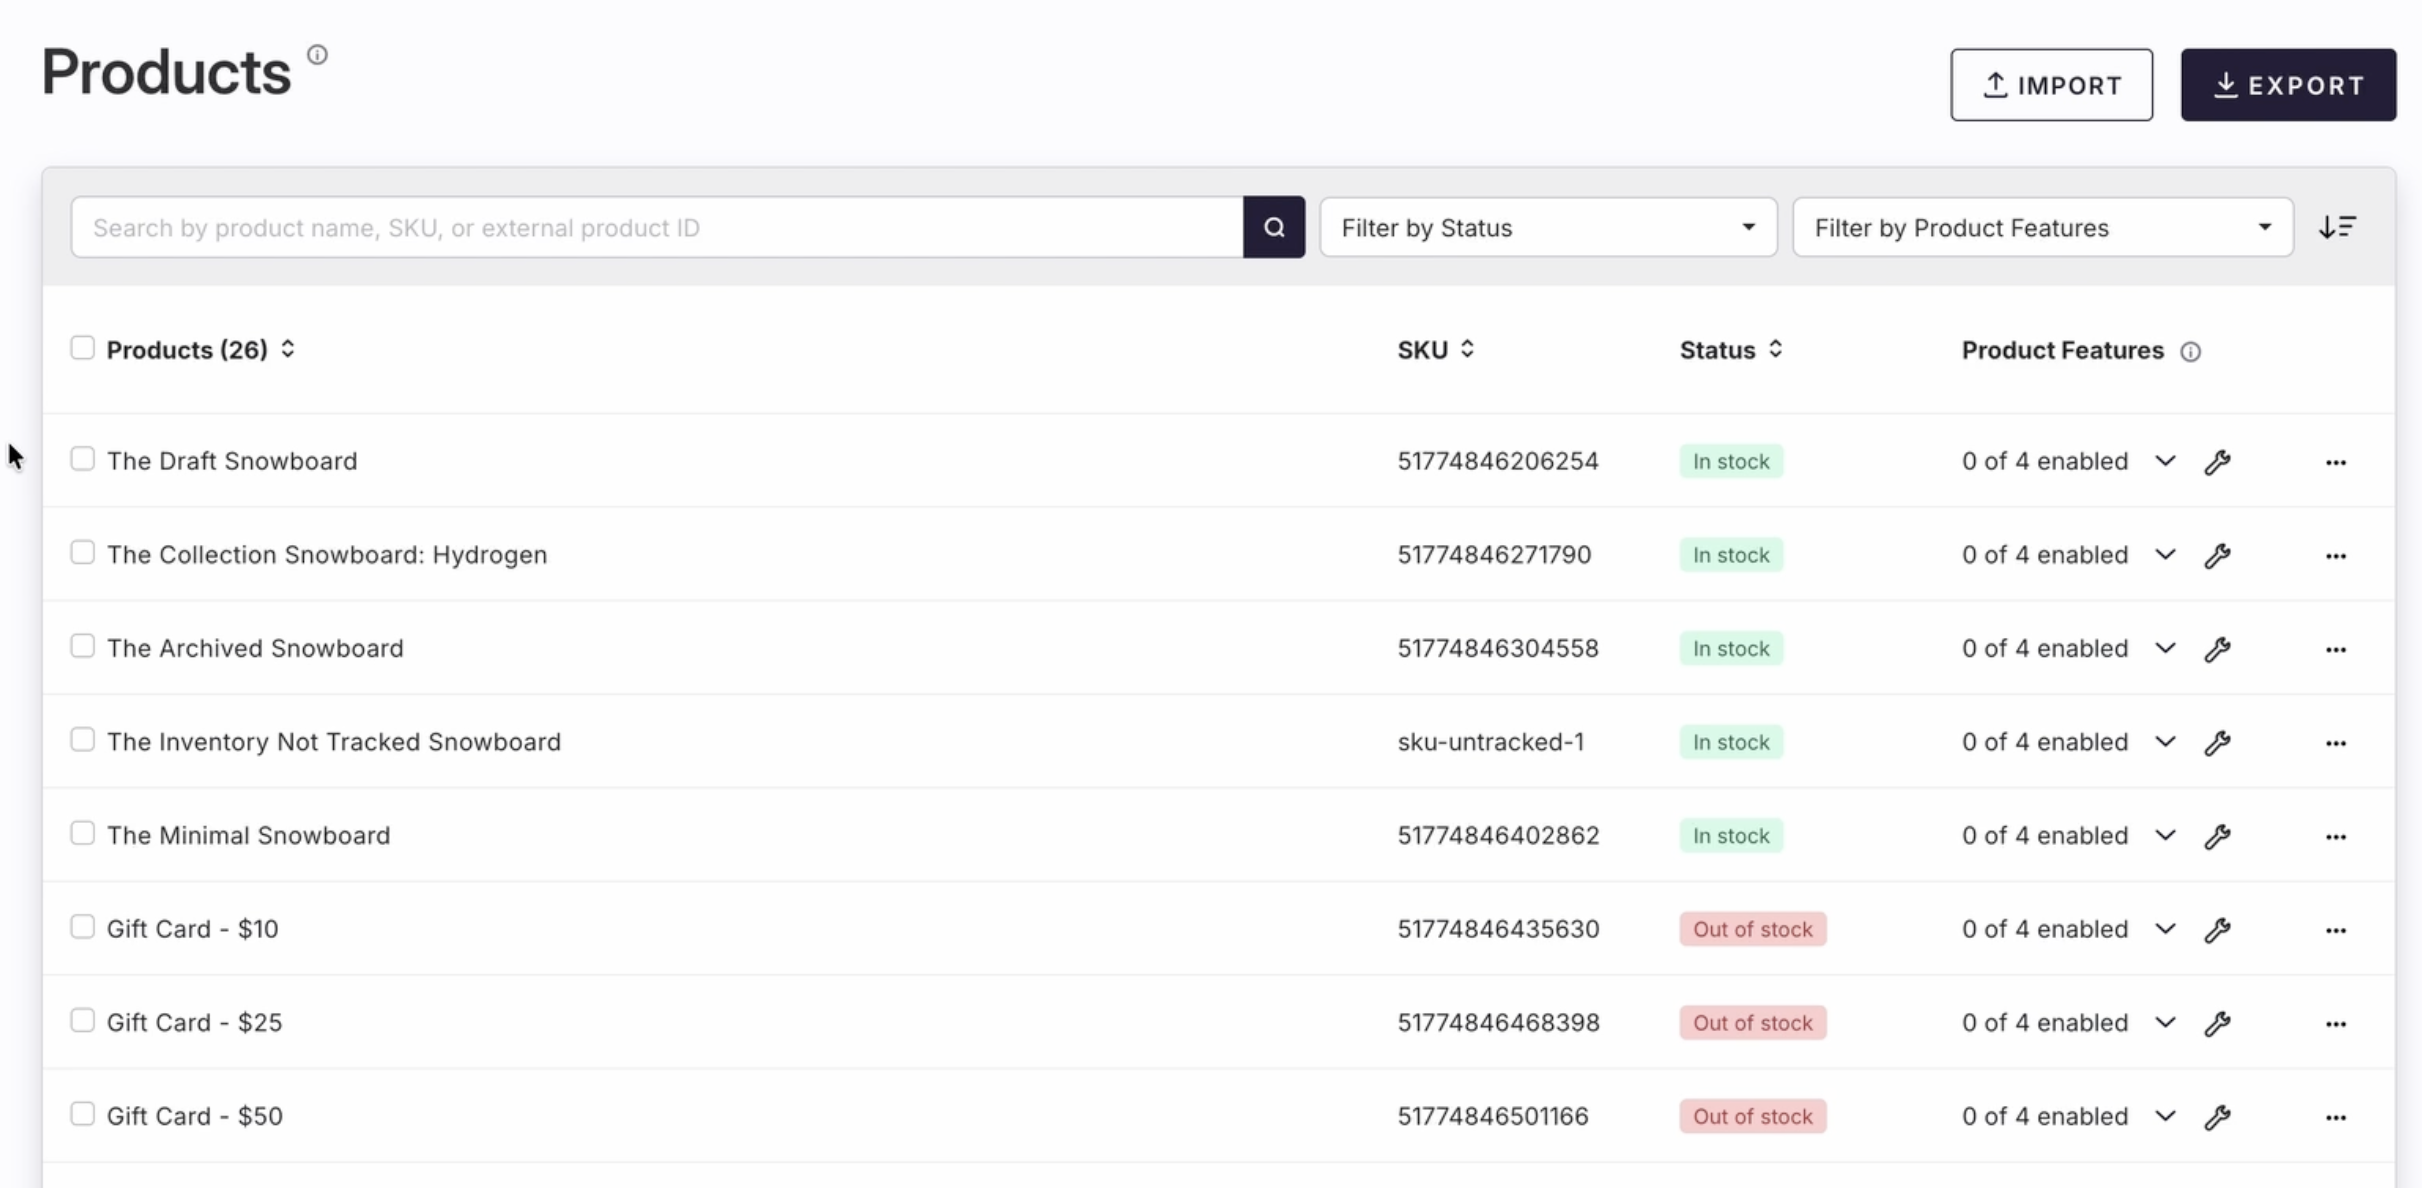
Task: Click the Import button
Action: (2050, 85)
